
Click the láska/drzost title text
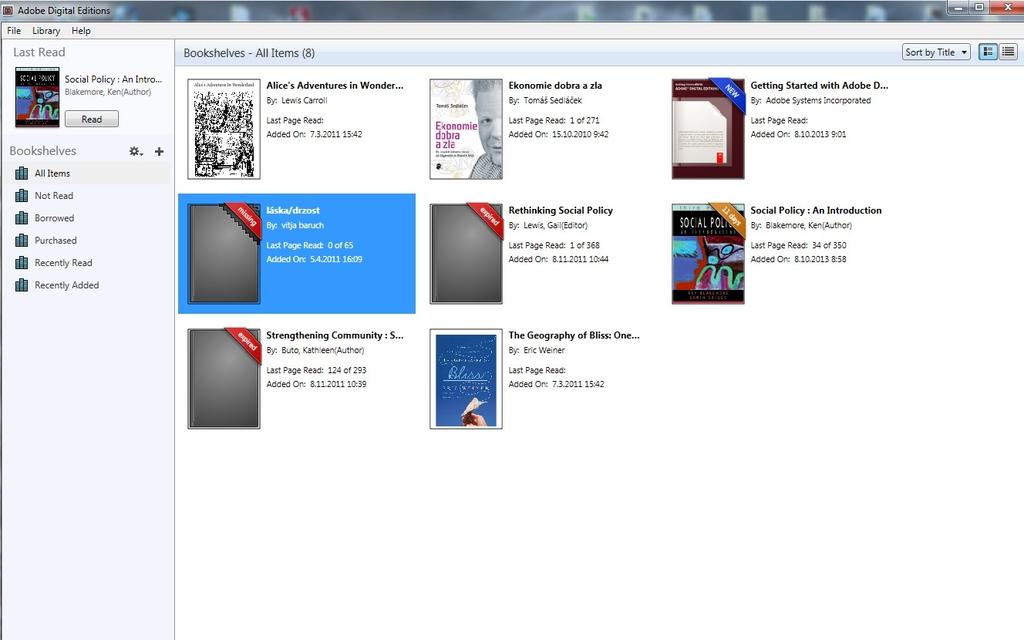click(x=293, y=210)
